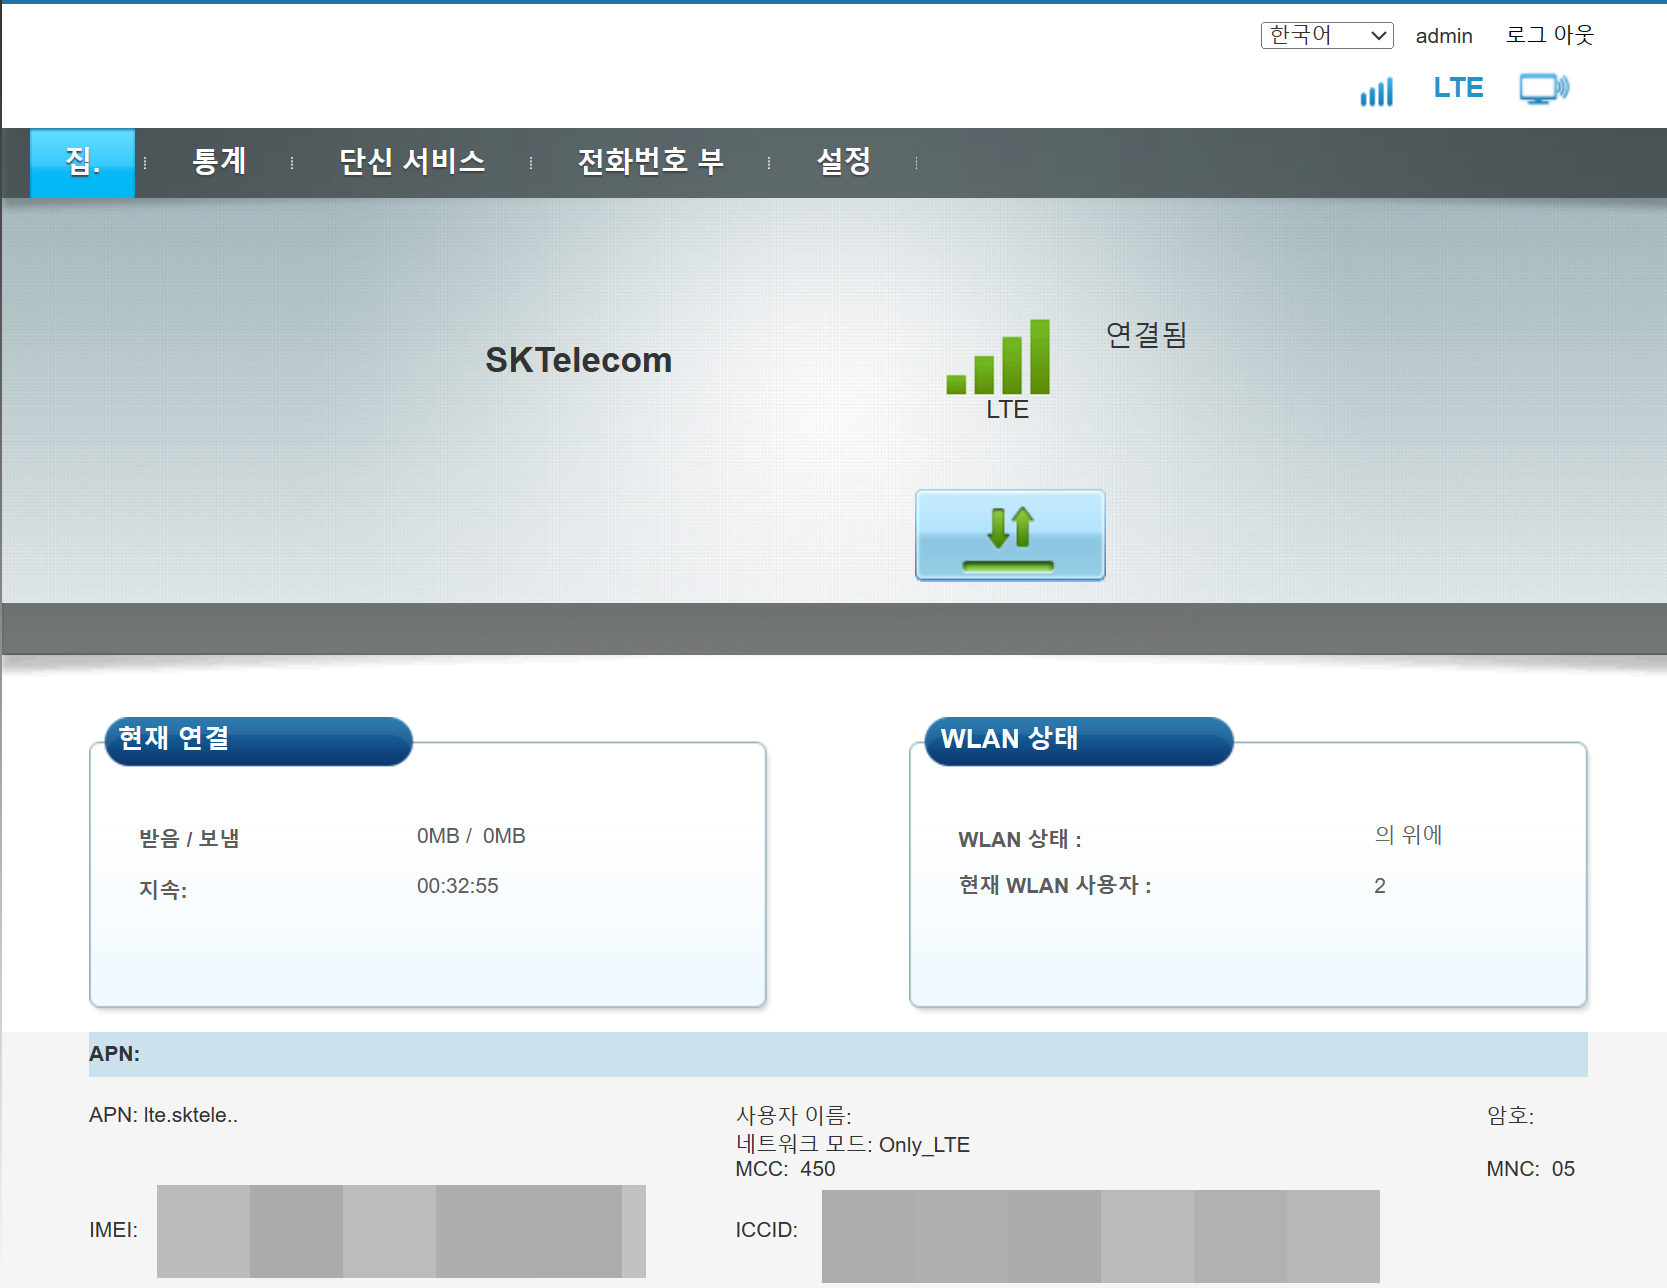Click the 0MB / 0MB traffic value
The width and height of the screenshot is (1667, 1288).
[x=471, y=836]
